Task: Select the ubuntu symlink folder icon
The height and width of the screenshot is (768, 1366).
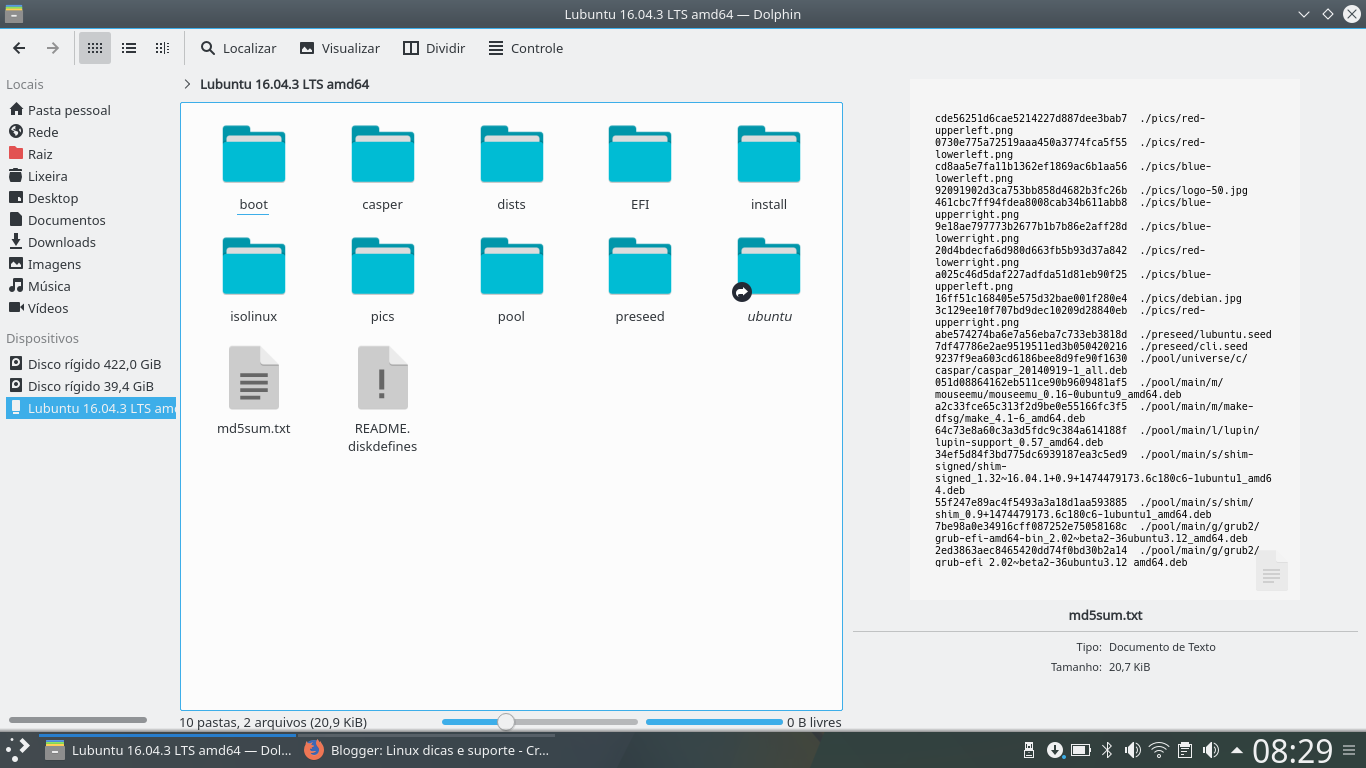Action: coord(769,267)
